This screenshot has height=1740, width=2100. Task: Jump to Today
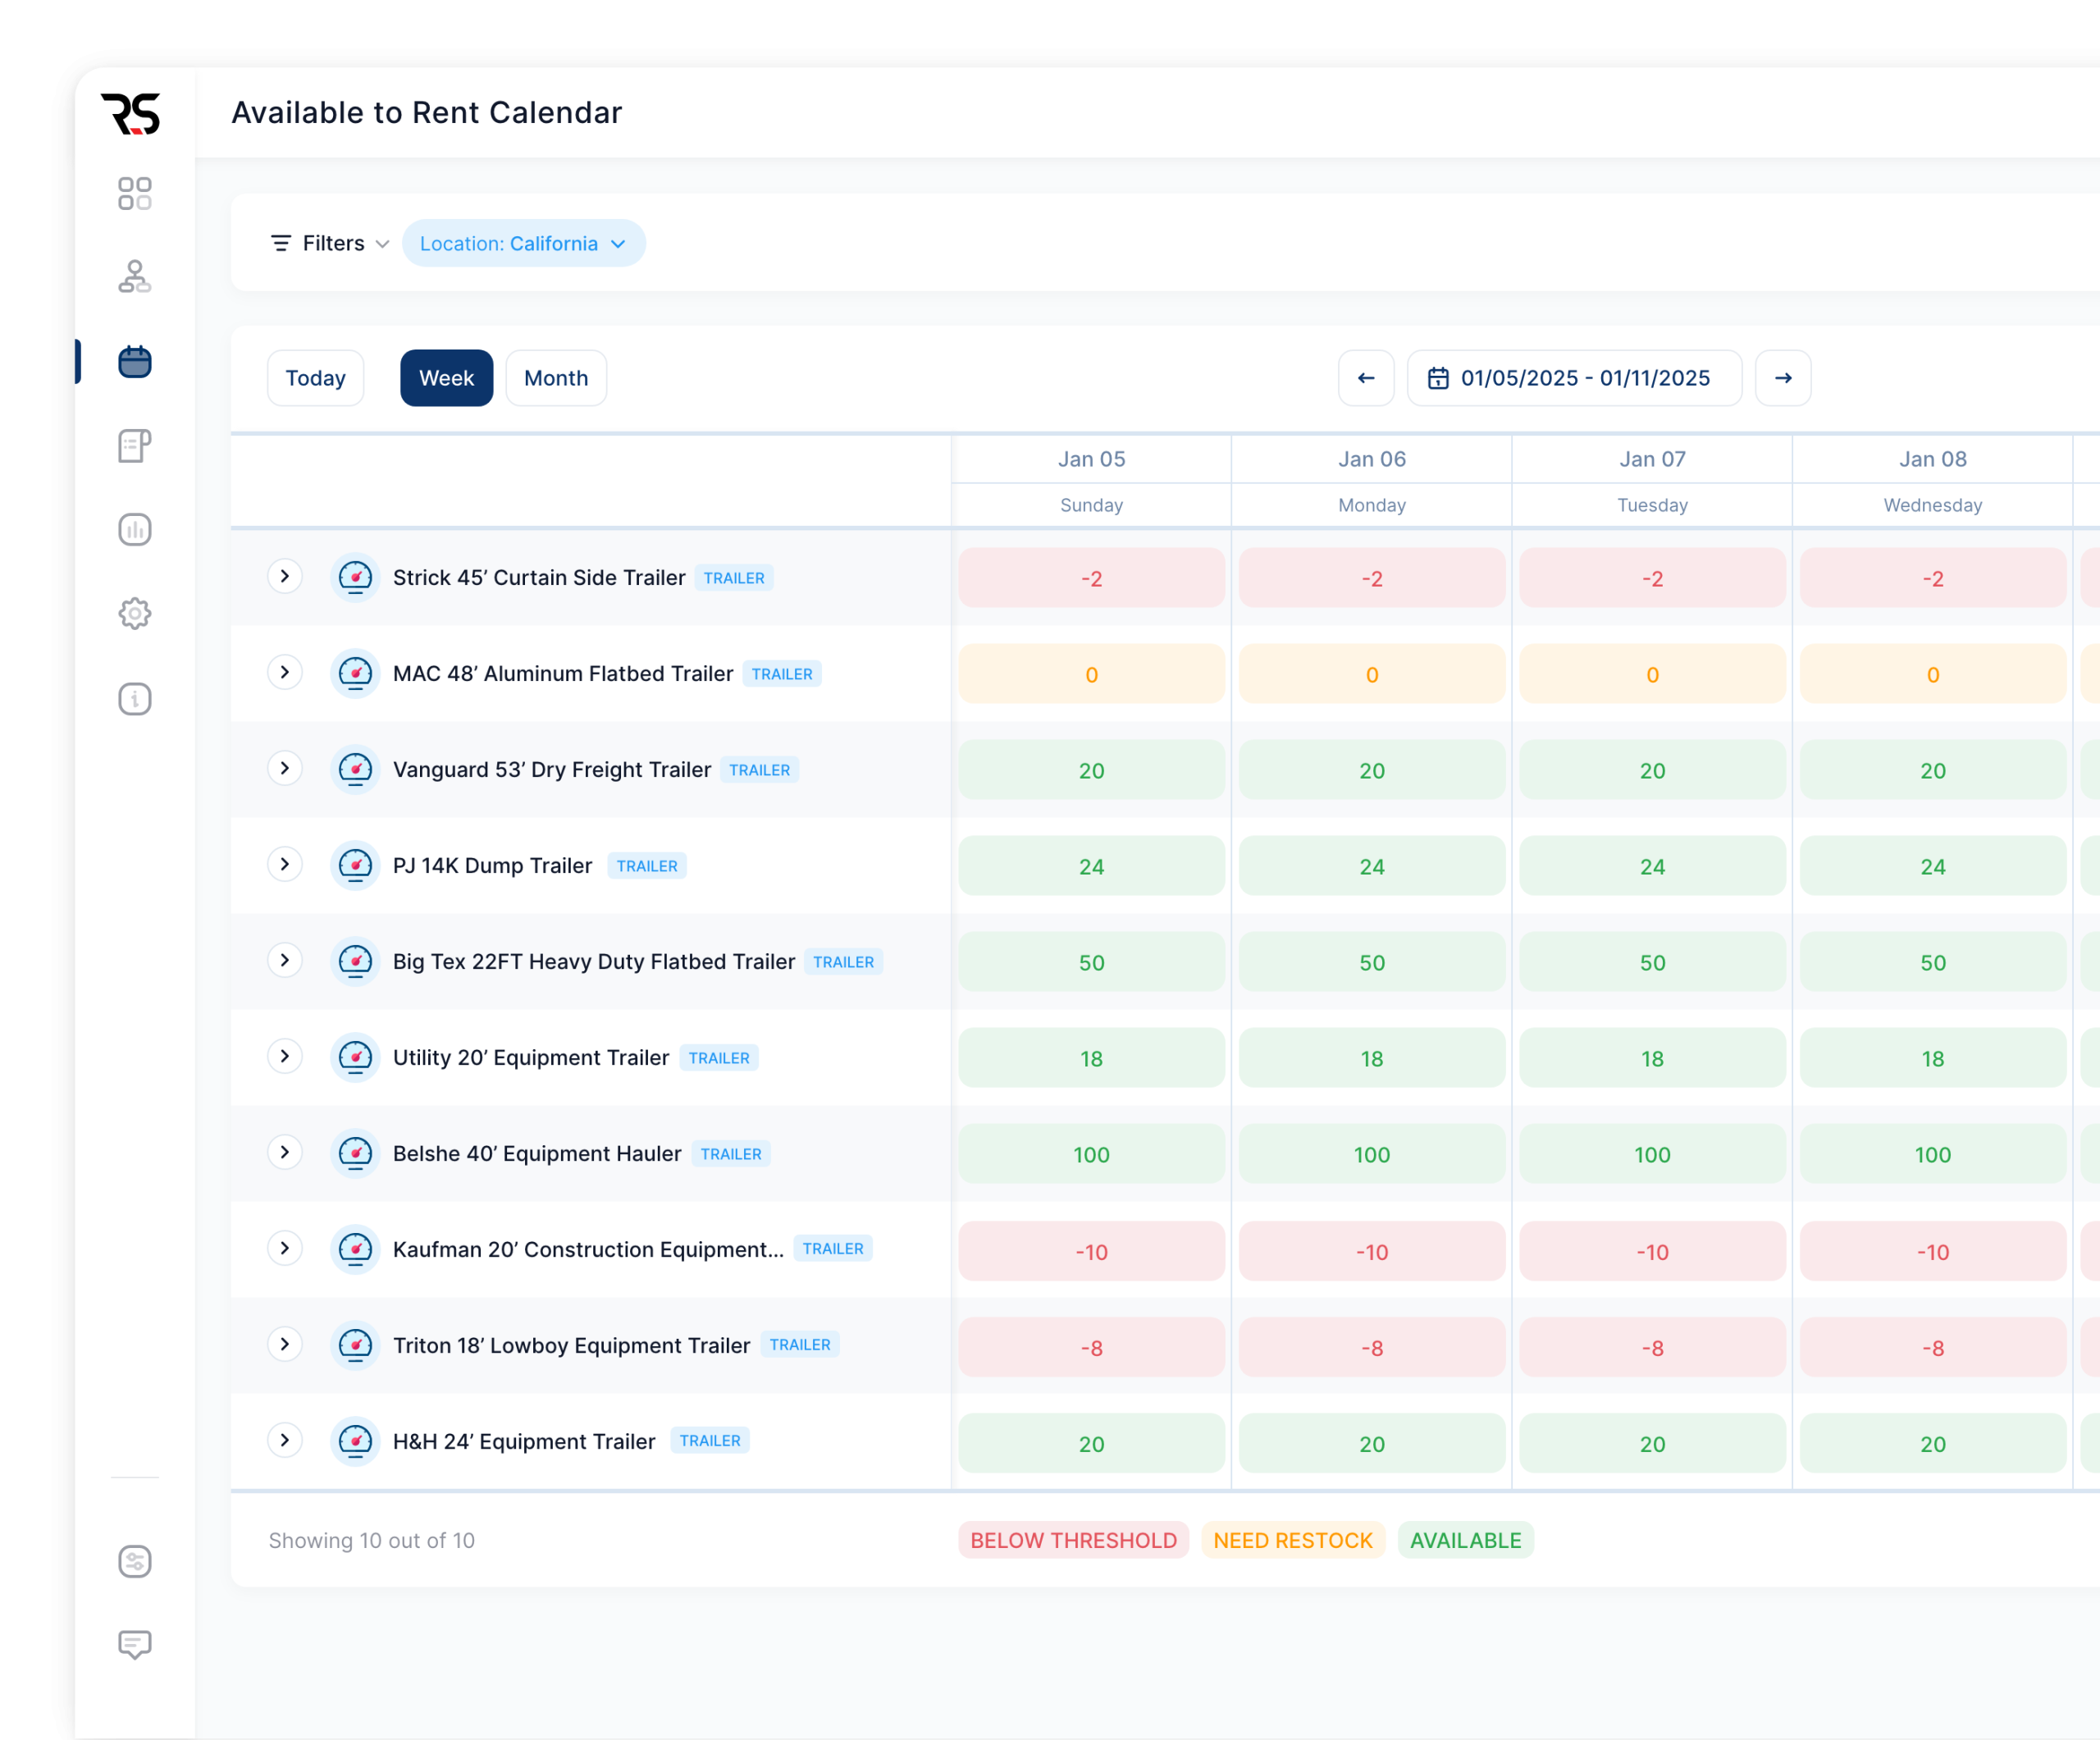point(316,378)
